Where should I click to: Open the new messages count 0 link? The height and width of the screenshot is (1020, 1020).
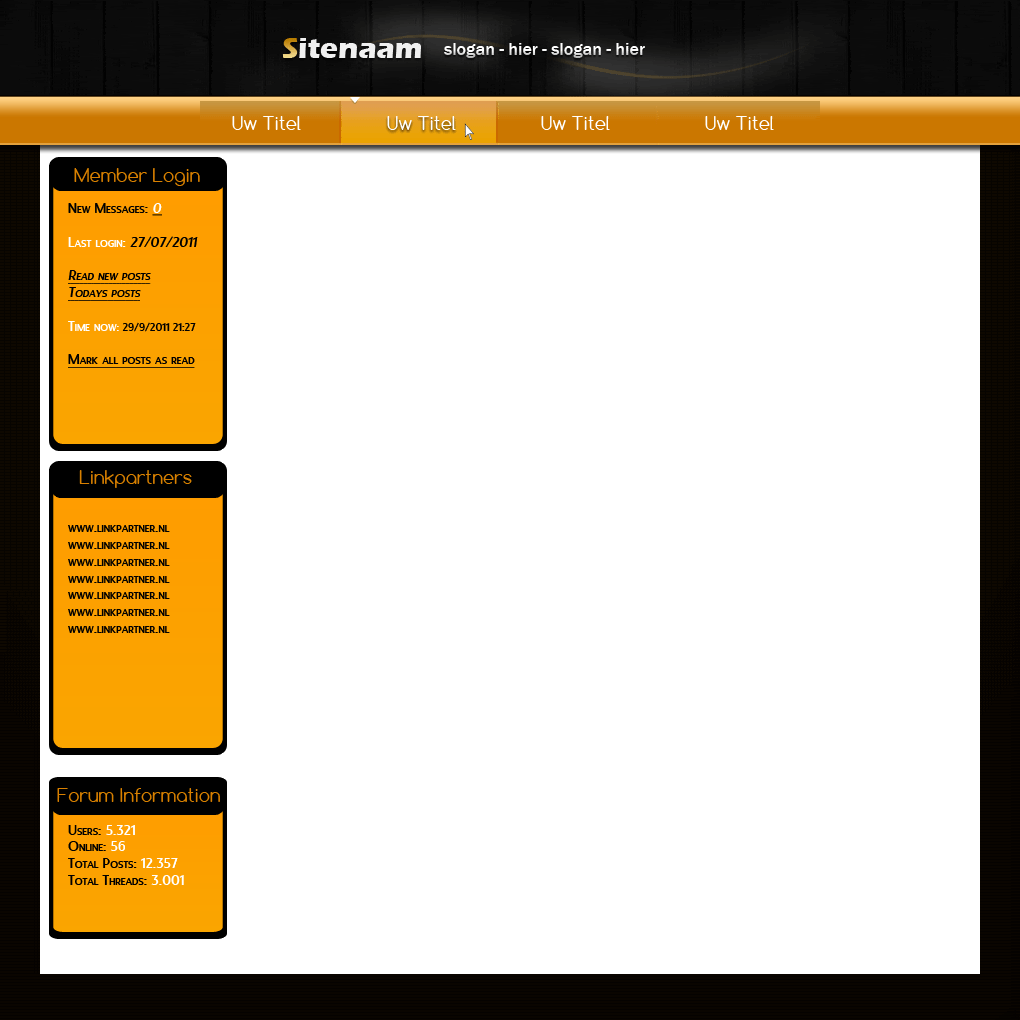157,208
